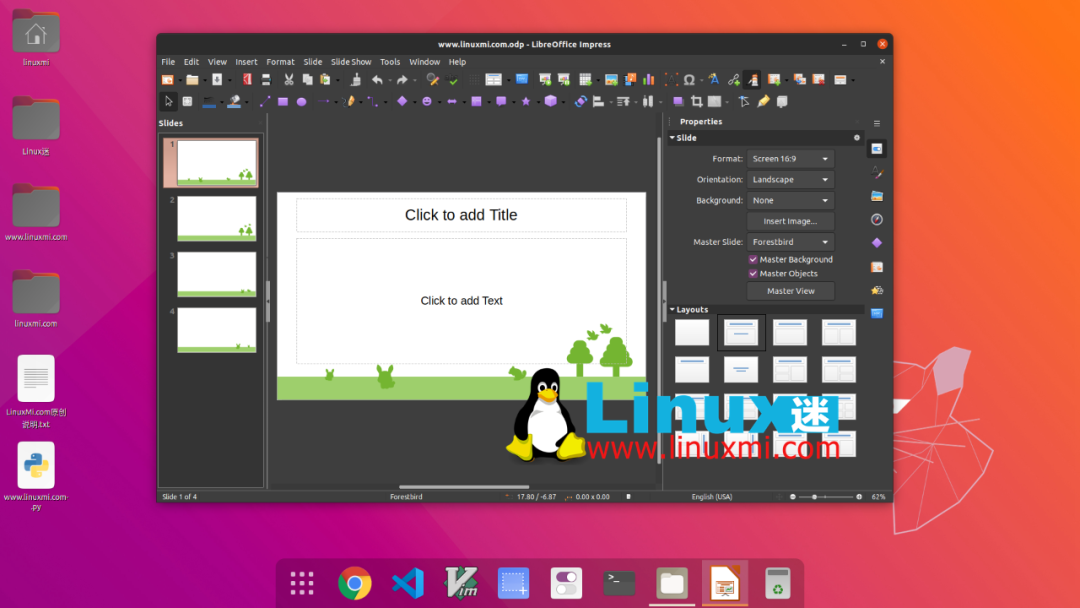Open the Slide Show menu
This screenshot has width=1080, height=608.
pos(351,62)
